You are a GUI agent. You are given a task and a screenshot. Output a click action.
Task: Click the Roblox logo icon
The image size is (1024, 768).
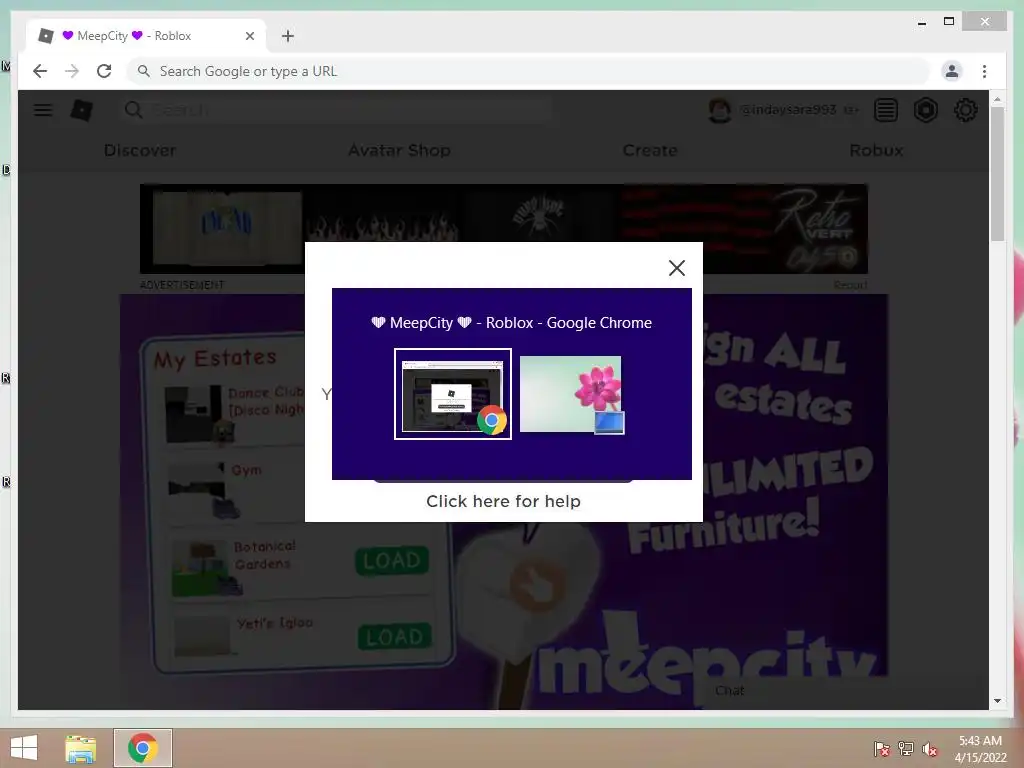click(x=82, y=110)
